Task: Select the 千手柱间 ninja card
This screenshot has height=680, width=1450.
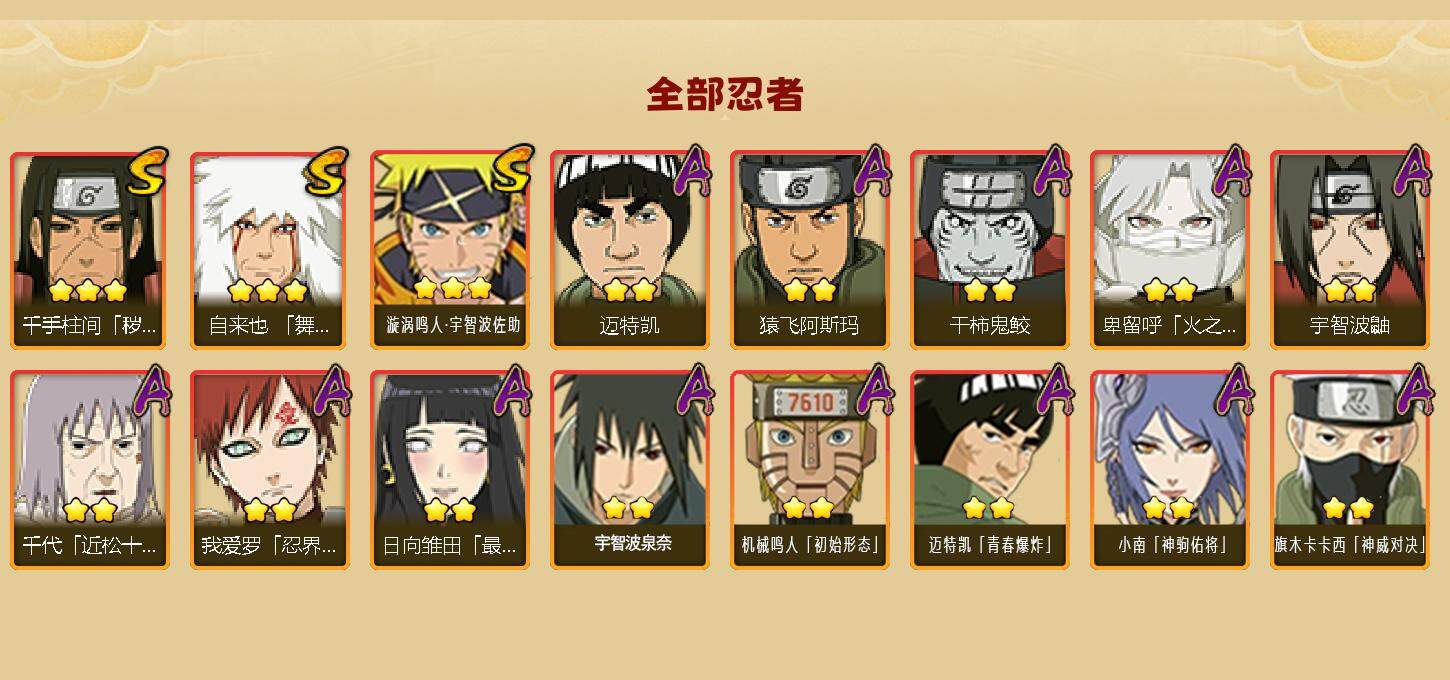Action: [x=90, y=250]
